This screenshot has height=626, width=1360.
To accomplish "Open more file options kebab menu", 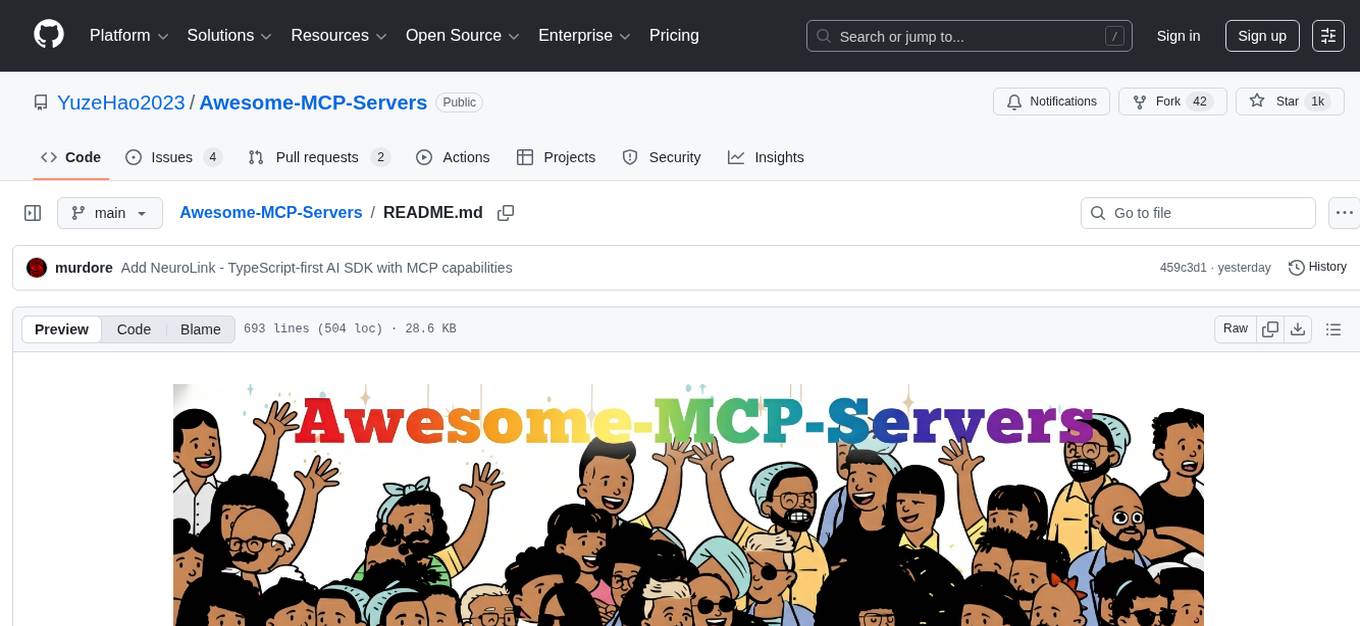I will tap(1344, 212).
